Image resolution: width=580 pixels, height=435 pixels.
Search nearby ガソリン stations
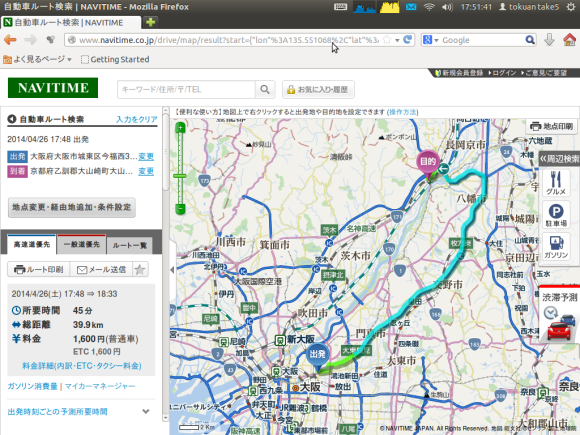556,247
